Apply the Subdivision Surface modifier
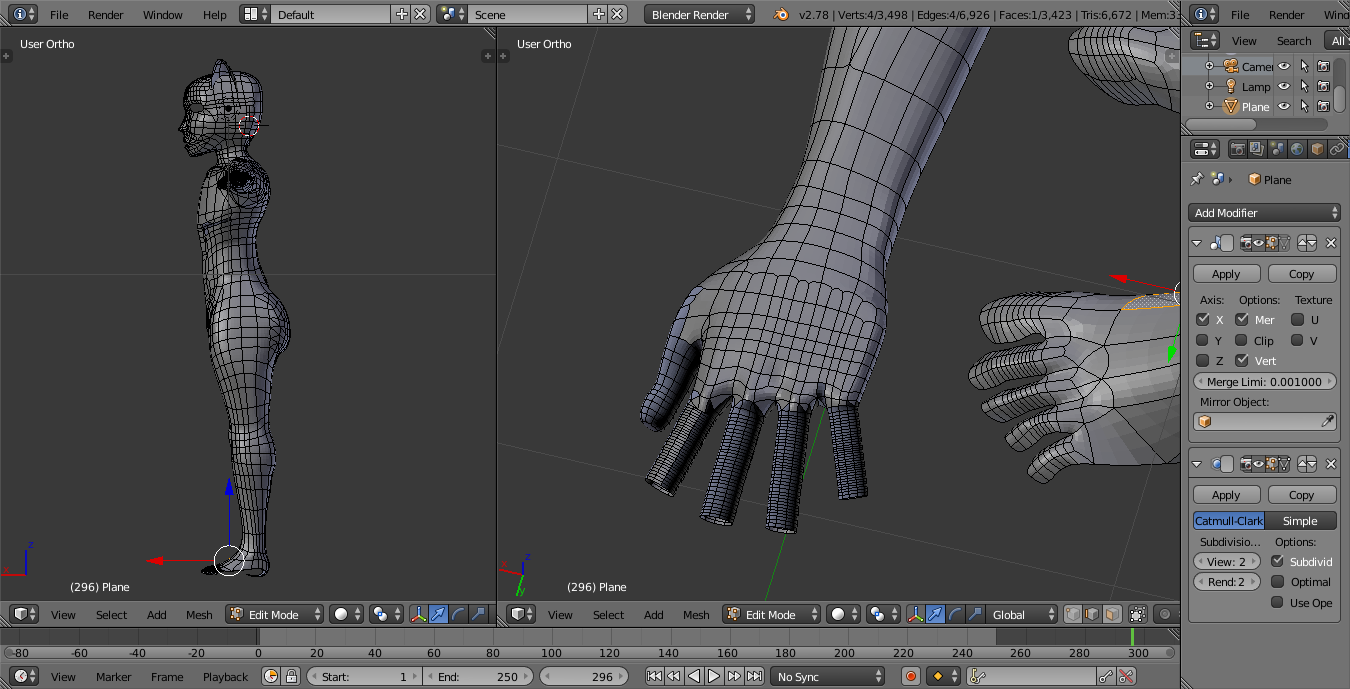This screenshot has height=689, width=1350. (x=1226, y=495)
